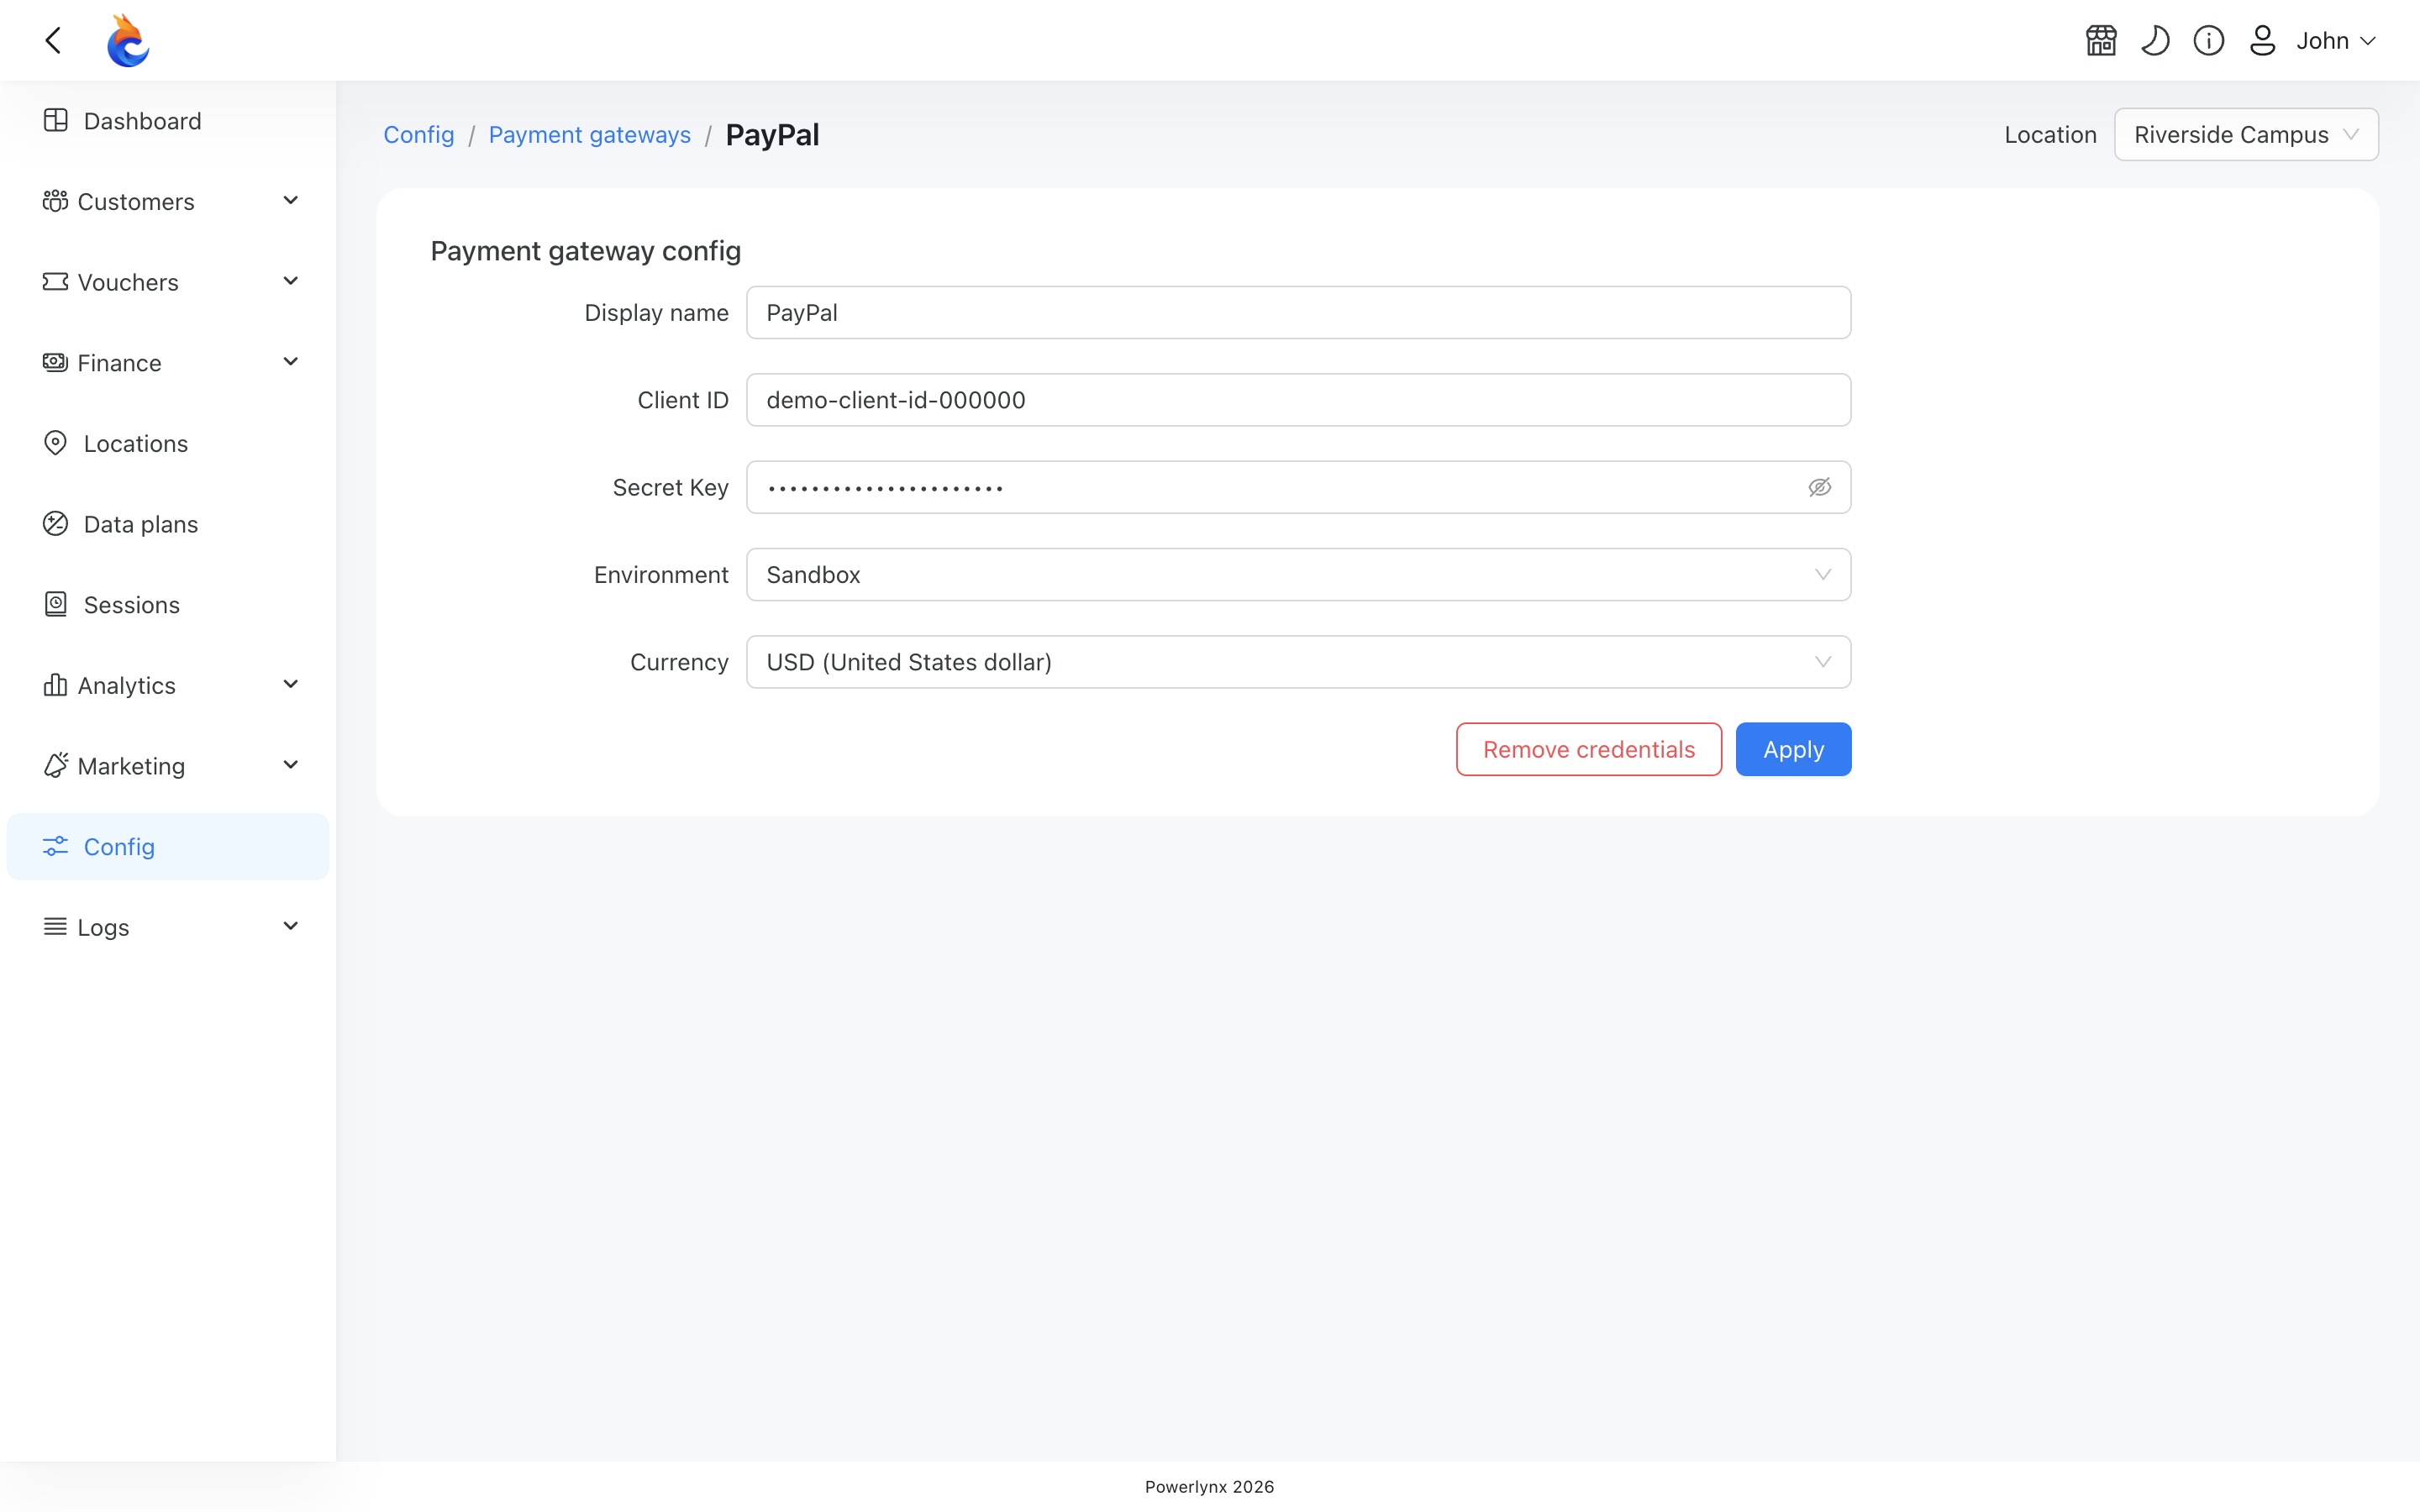Click the Analytics bar chart icon
Image resolution: width=2420 pixels, height=1512 pixels.
pos(55,685)
